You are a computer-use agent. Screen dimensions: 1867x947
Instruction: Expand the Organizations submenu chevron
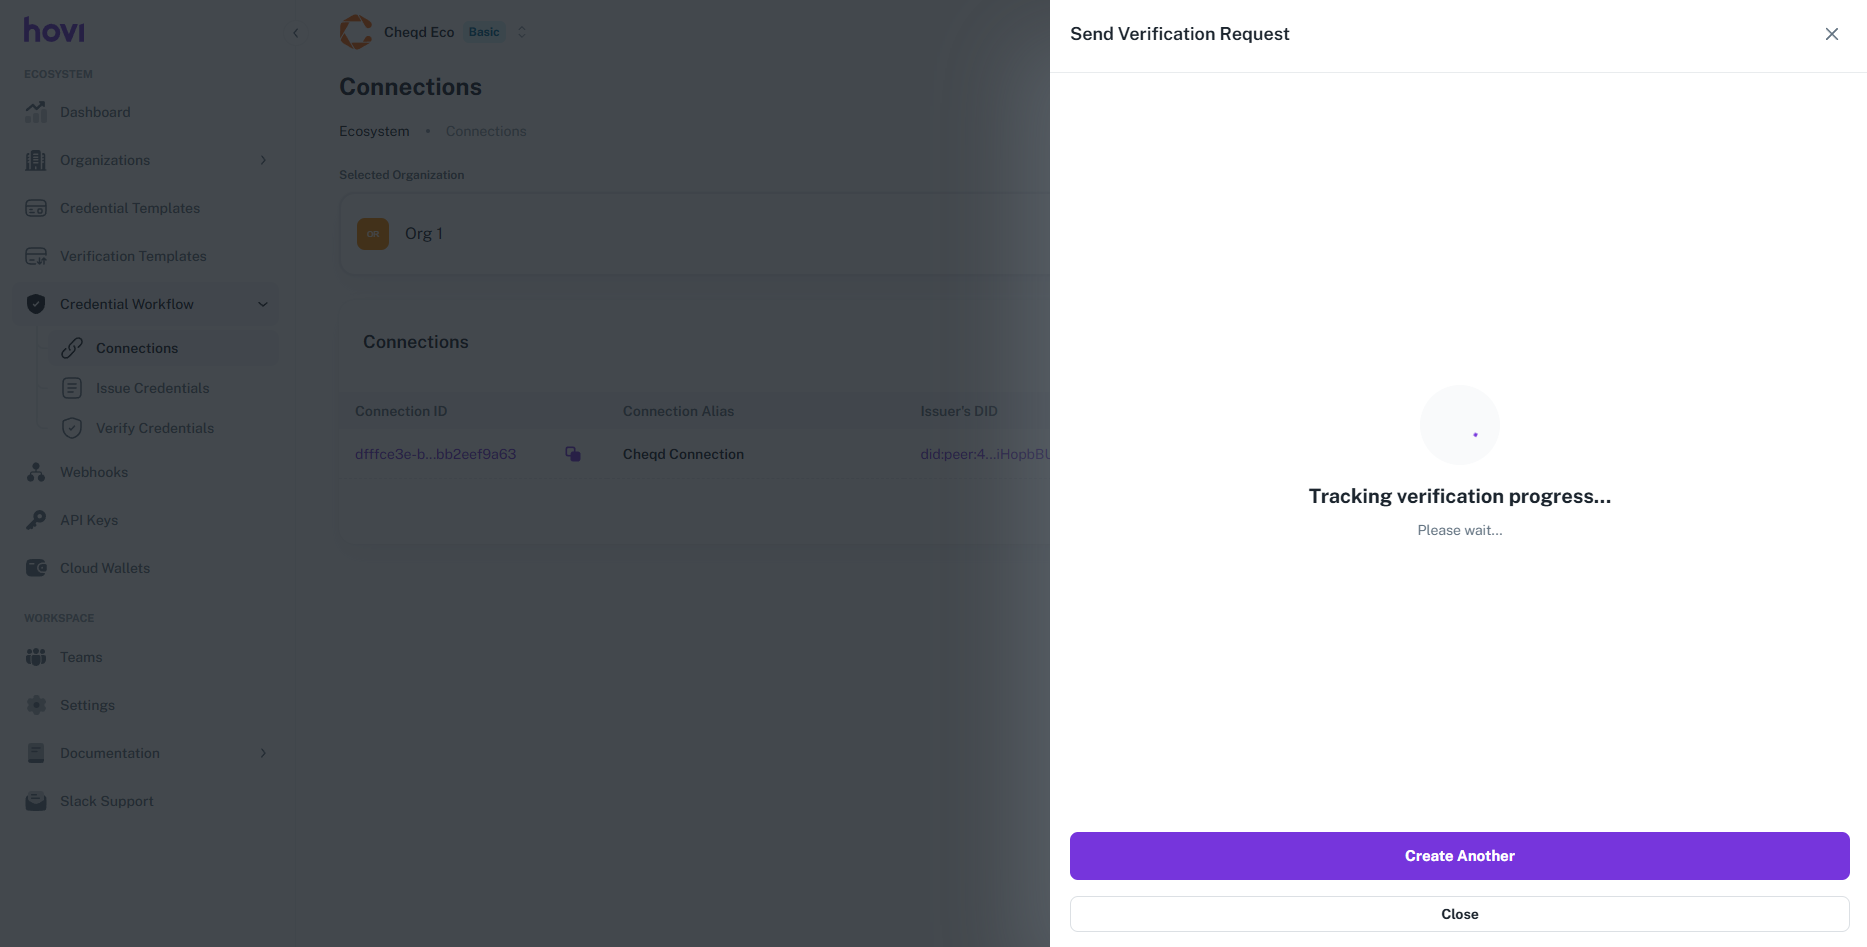263,160
